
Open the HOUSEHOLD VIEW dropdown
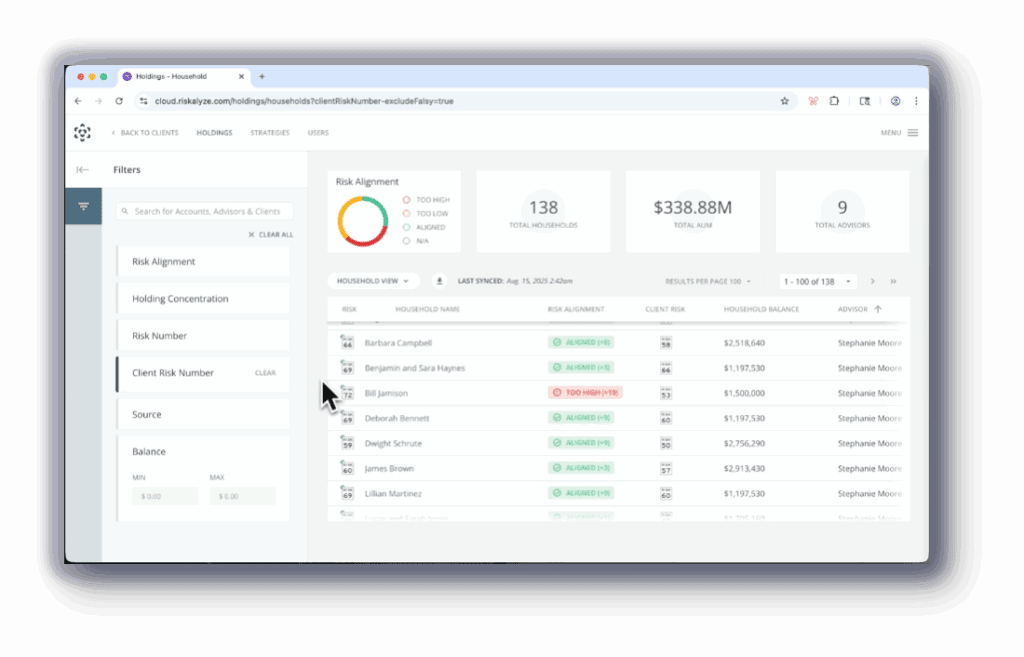click(373, 281)
